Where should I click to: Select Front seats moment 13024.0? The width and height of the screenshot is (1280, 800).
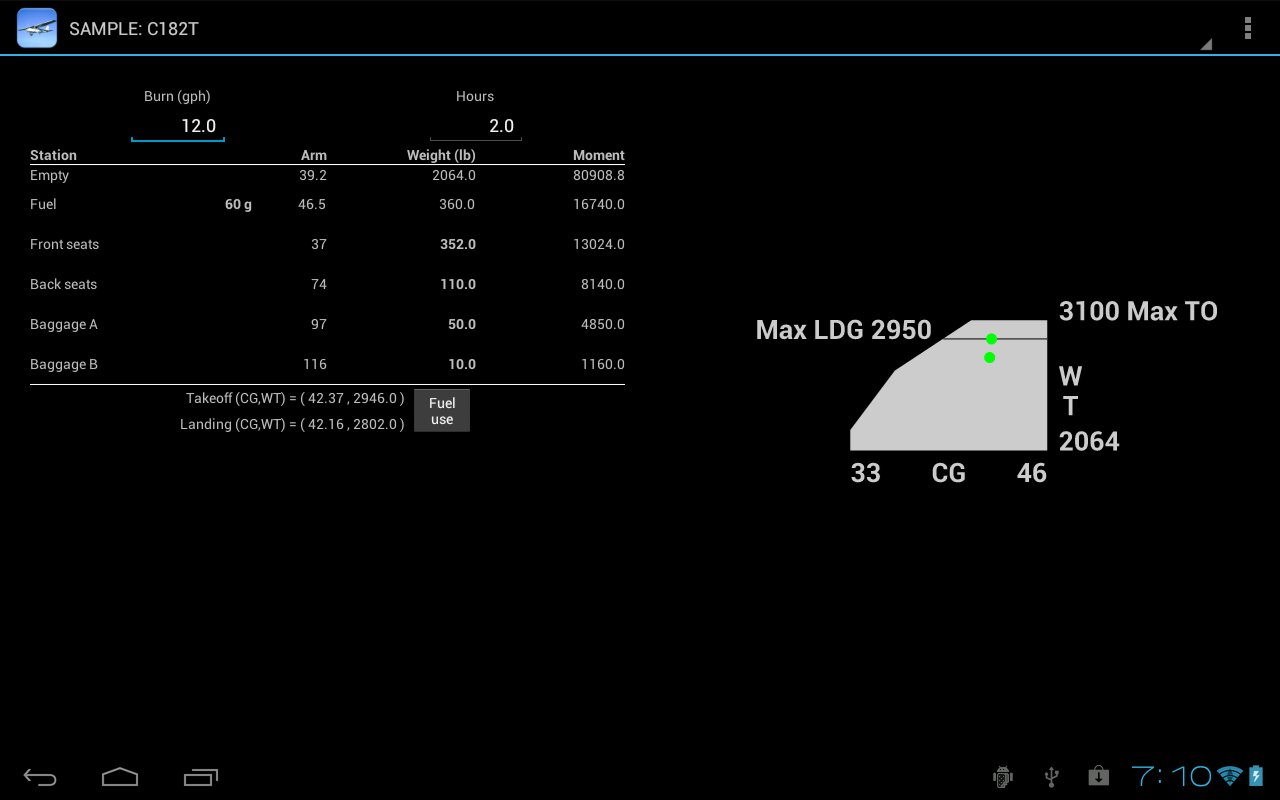599,244
